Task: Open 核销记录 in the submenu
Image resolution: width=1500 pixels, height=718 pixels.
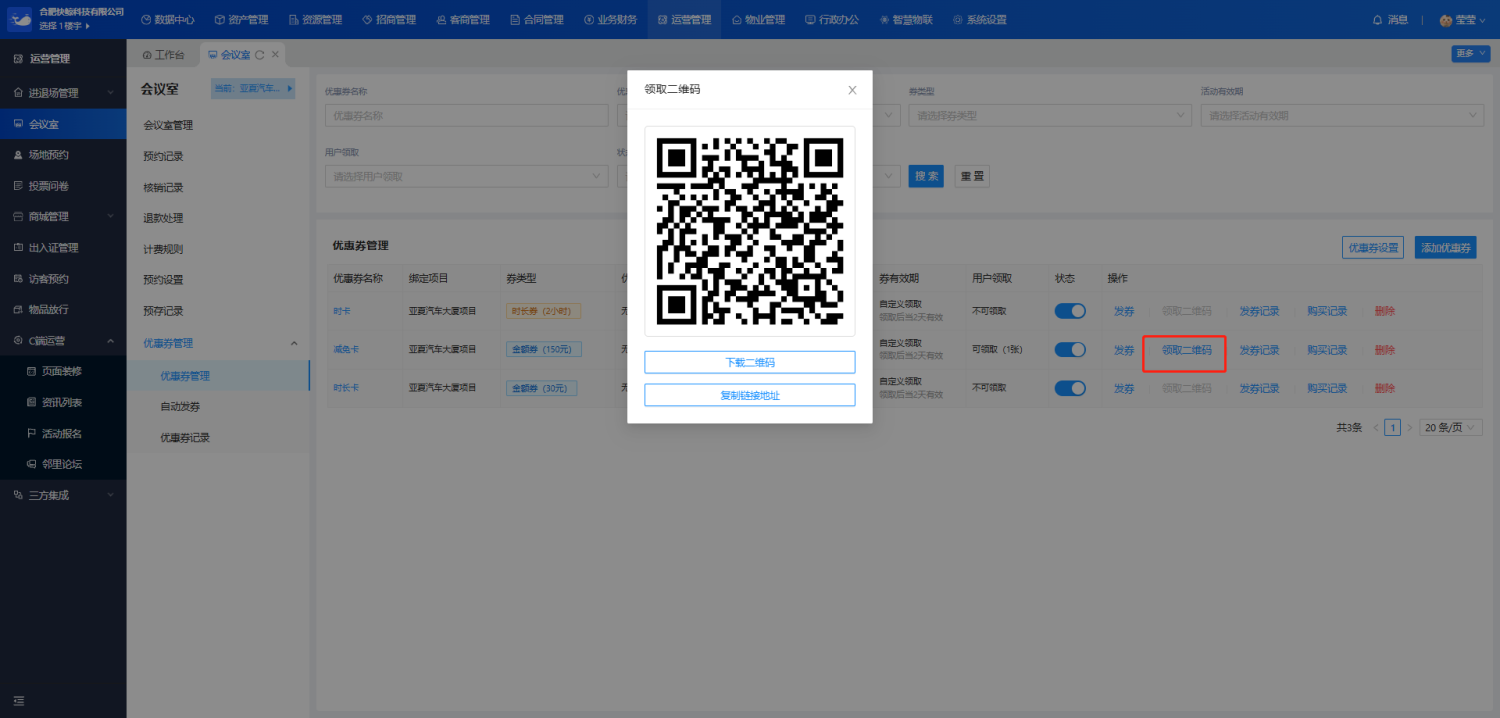Action: (x=163, y=187)
